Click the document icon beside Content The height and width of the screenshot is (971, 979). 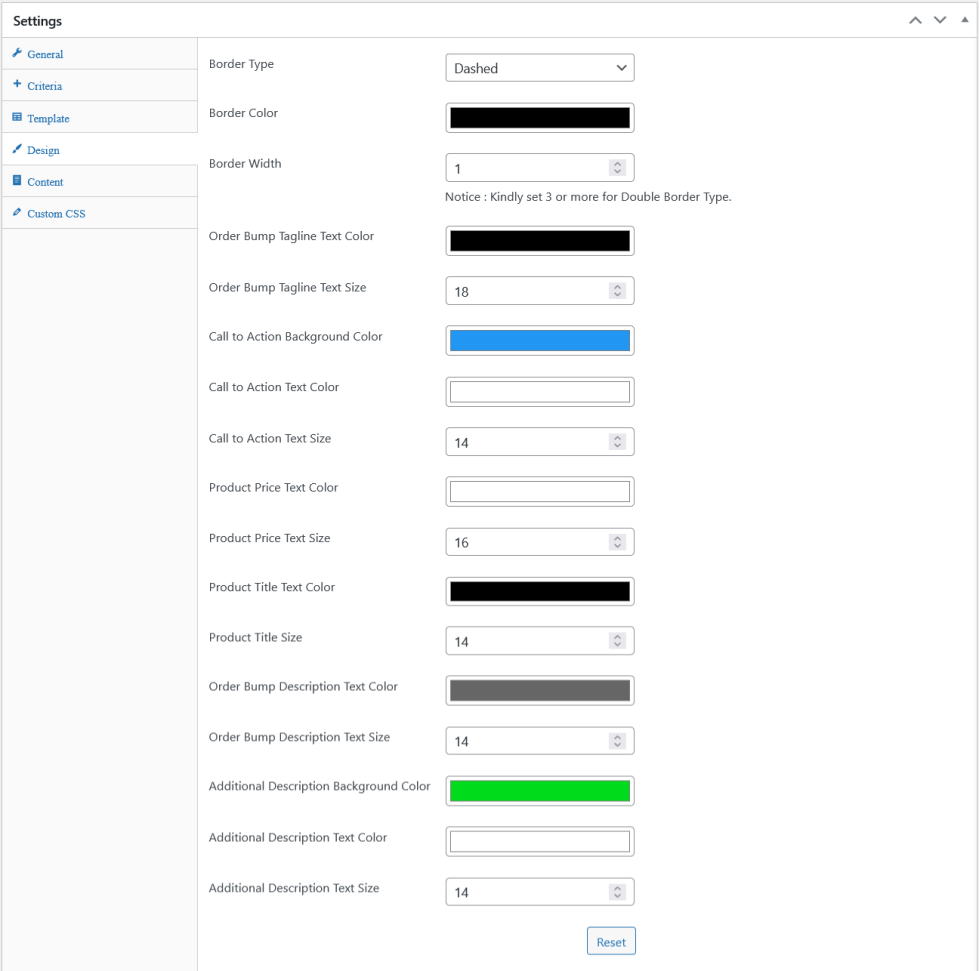click(x=17, y=181)
